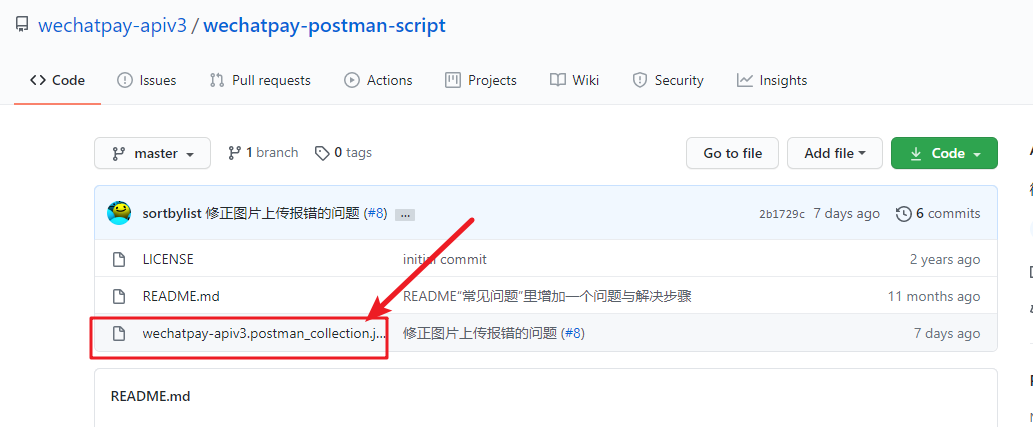
Task: Click the '2 years ago' timestamp of LICENSE
Action: pyautogui.click(x=945, y=259)
